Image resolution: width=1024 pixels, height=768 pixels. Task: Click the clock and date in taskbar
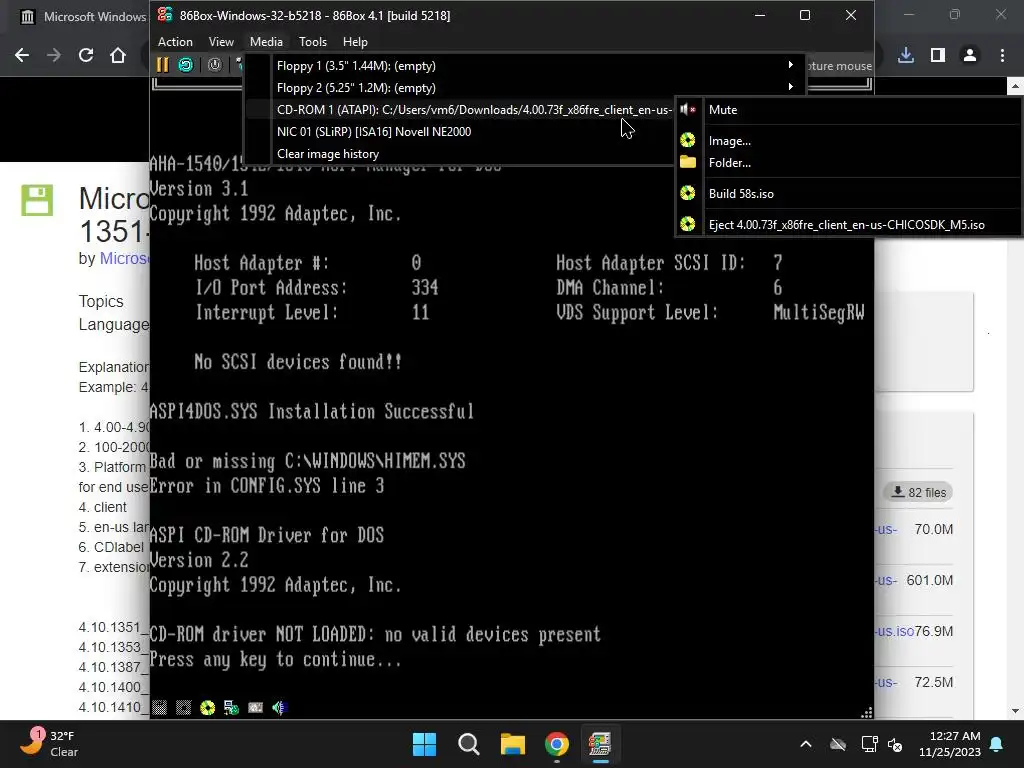tap(950, 744)
